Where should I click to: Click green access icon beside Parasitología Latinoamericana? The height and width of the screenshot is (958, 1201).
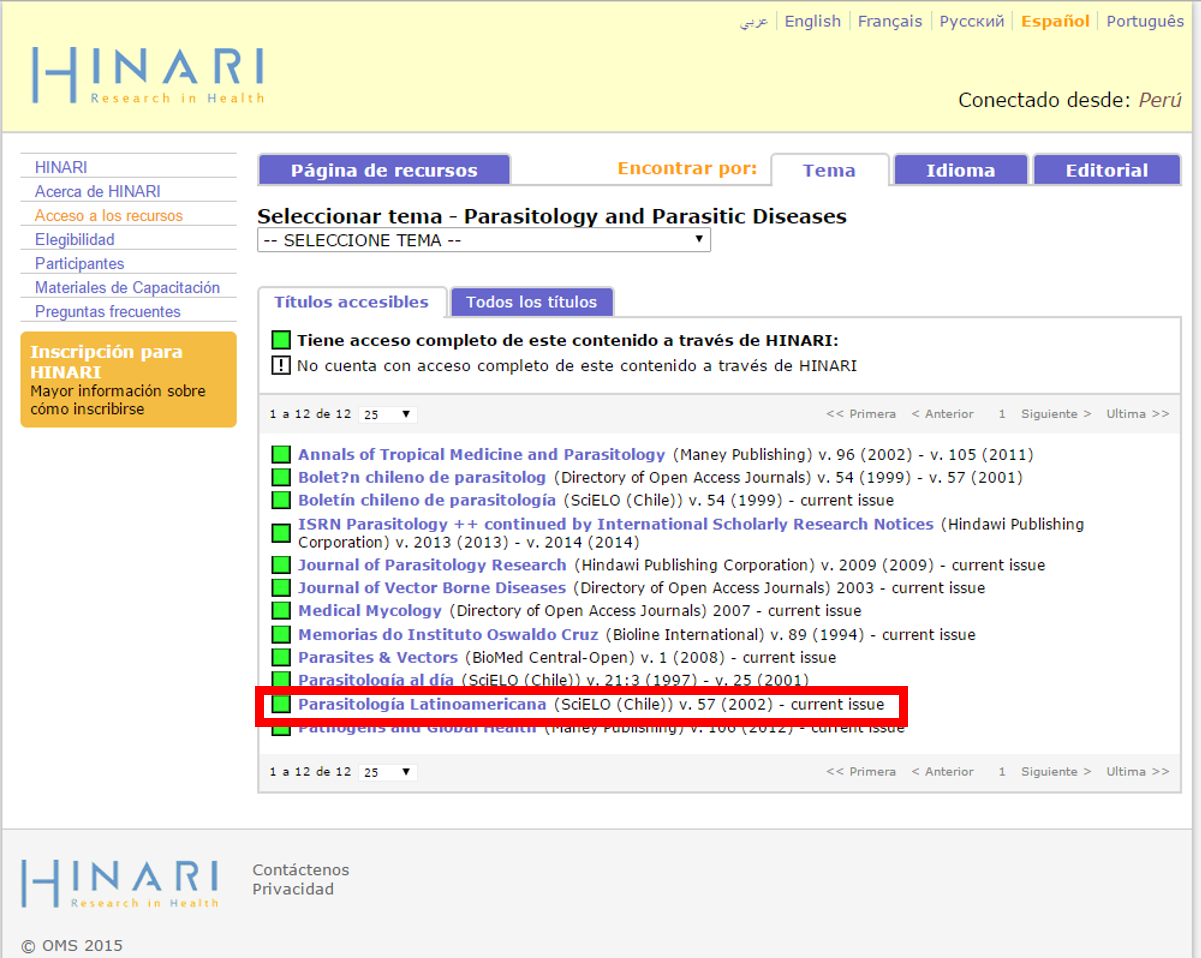[281, 704]
